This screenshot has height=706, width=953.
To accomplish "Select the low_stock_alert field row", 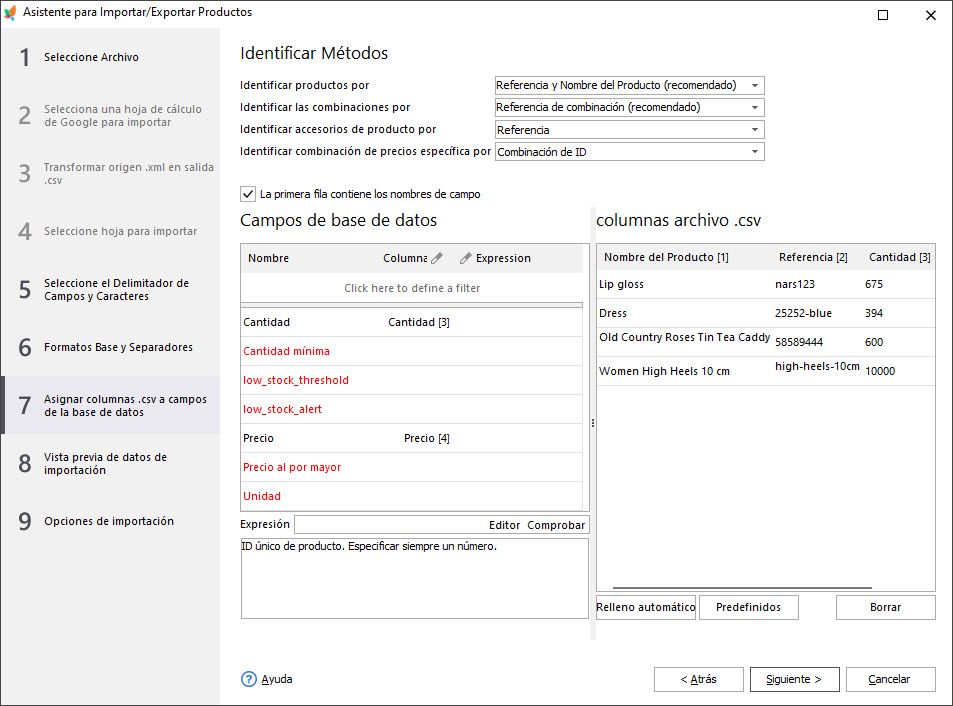I will click(411, 410).
